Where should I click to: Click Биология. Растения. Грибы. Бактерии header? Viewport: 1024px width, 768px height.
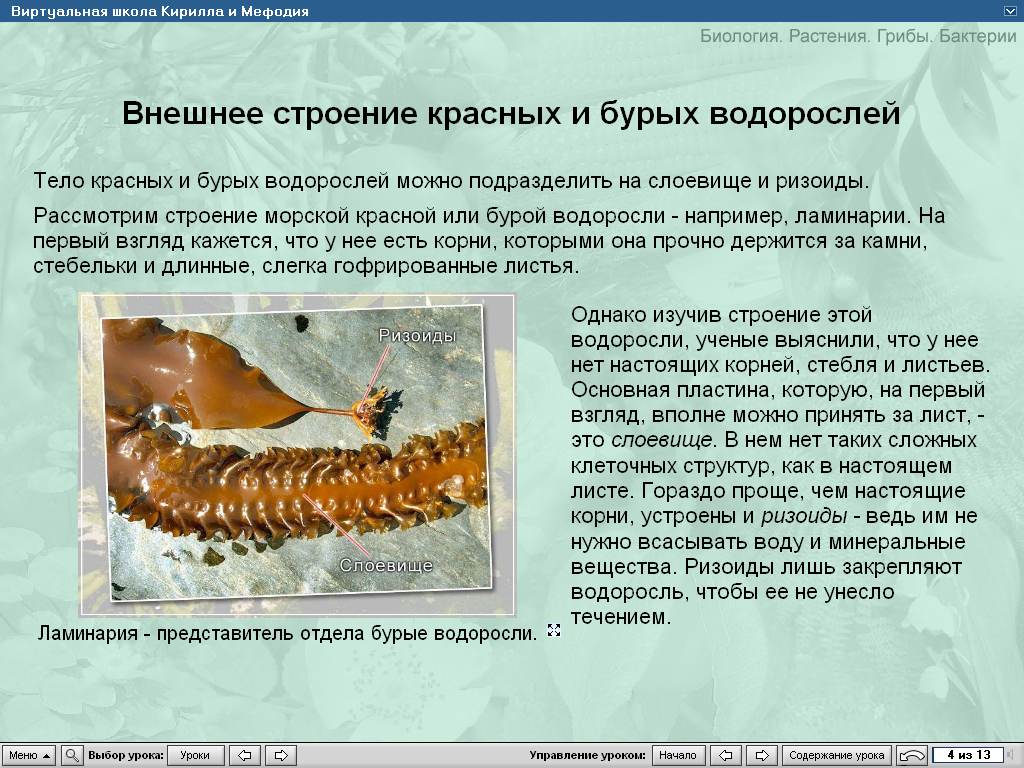858,36
